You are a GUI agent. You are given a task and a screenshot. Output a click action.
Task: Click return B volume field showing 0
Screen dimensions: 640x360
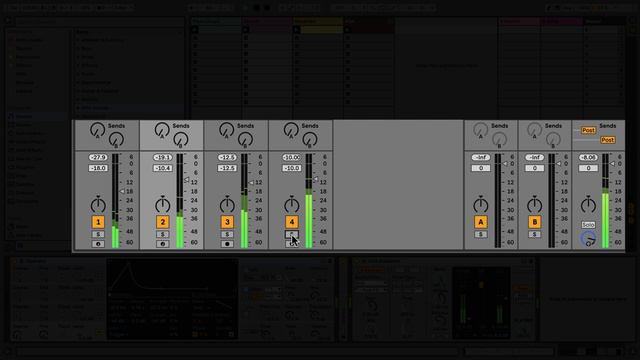[534, 168]
